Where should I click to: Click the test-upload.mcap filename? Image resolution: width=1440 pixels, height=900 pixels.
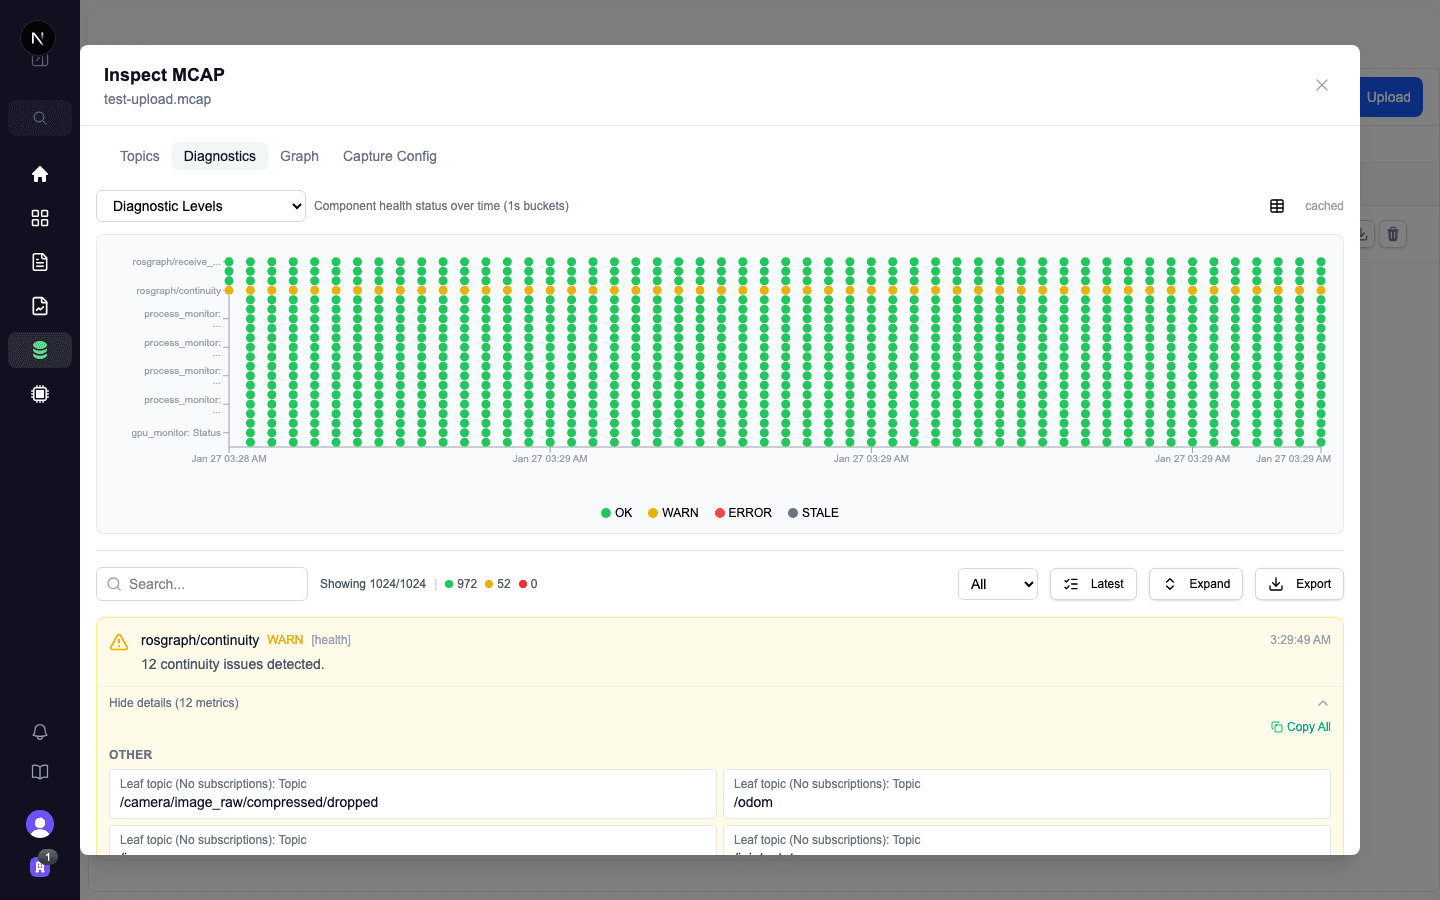pos(157,99)
